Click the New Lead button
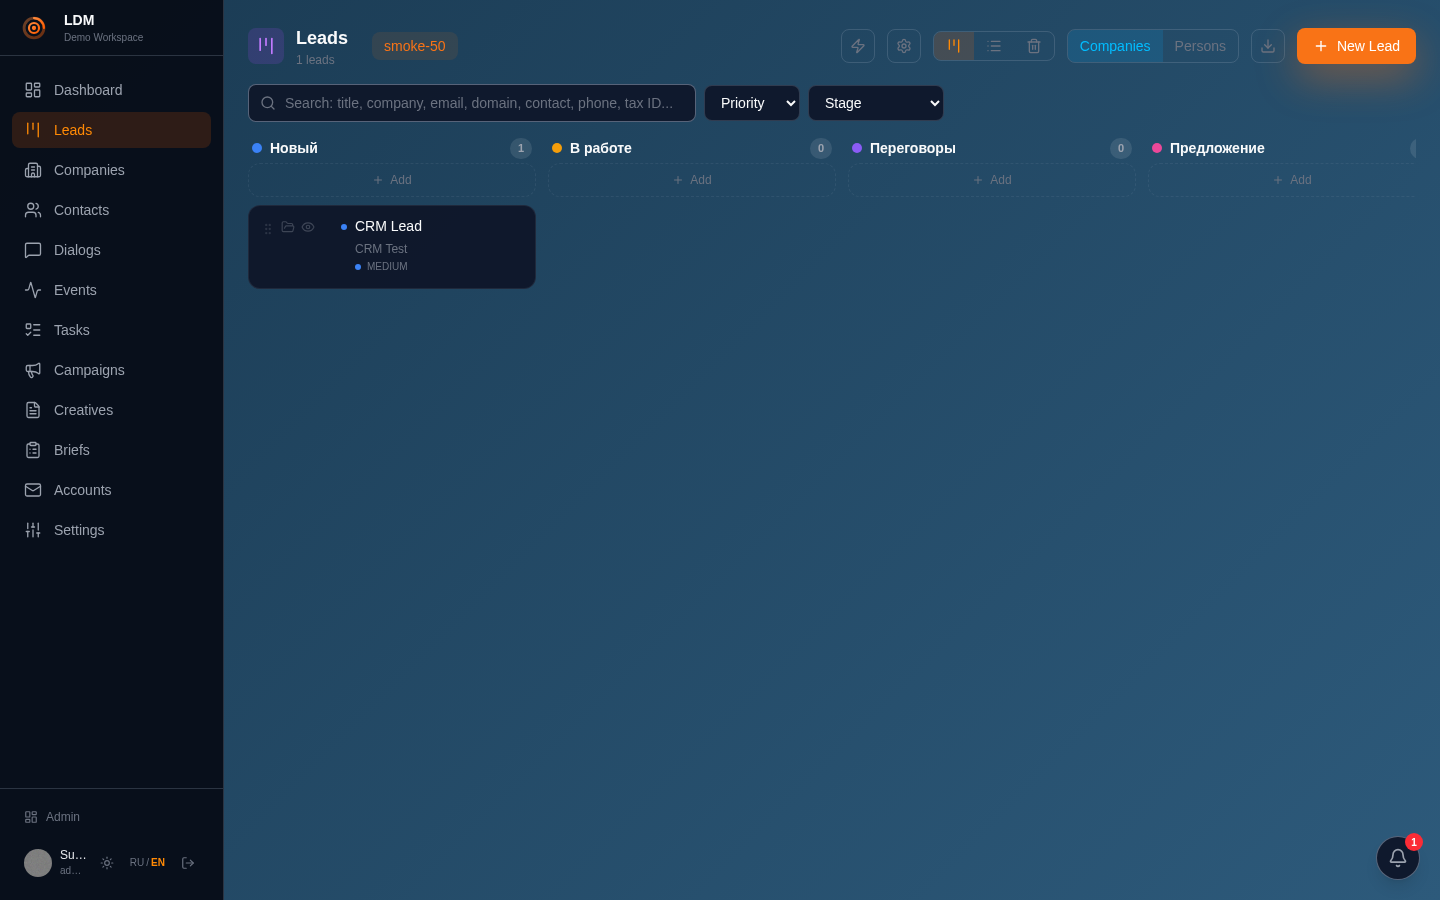 tap(1356, 46)
